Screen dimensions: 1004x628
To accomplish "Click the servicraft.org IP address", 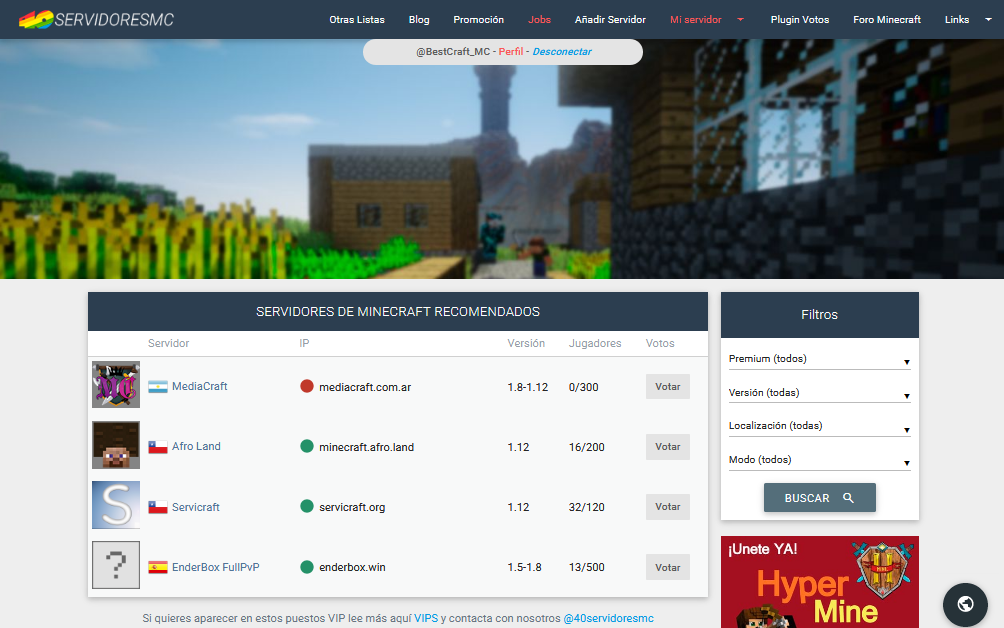I will tap(352, 508).
